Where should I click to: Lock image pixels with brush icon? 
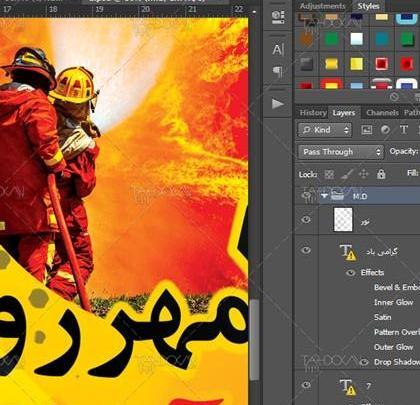tap(347, 174)
